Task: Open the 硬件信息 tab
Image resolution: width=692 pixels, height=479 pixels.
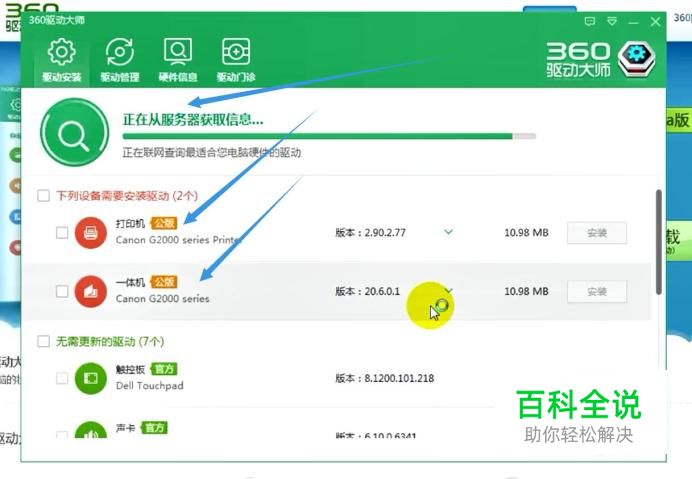Action: 178,60
